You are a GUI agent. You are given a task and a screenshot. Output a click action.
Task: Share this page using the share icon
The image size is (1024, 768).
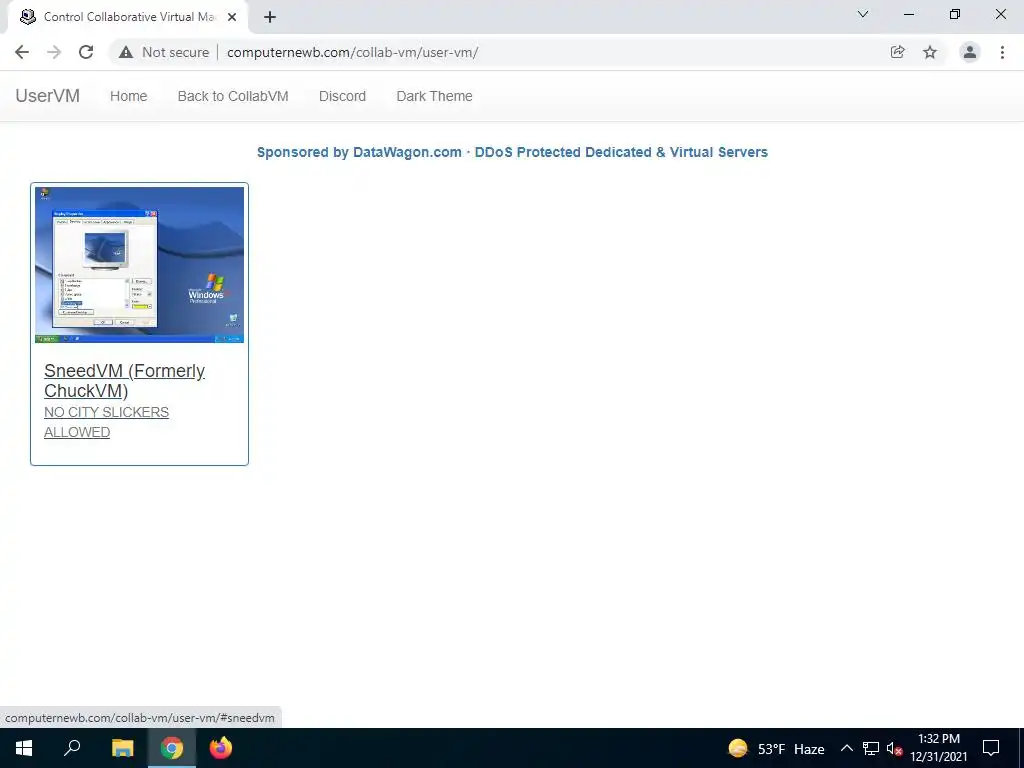[x=897, y=52]
